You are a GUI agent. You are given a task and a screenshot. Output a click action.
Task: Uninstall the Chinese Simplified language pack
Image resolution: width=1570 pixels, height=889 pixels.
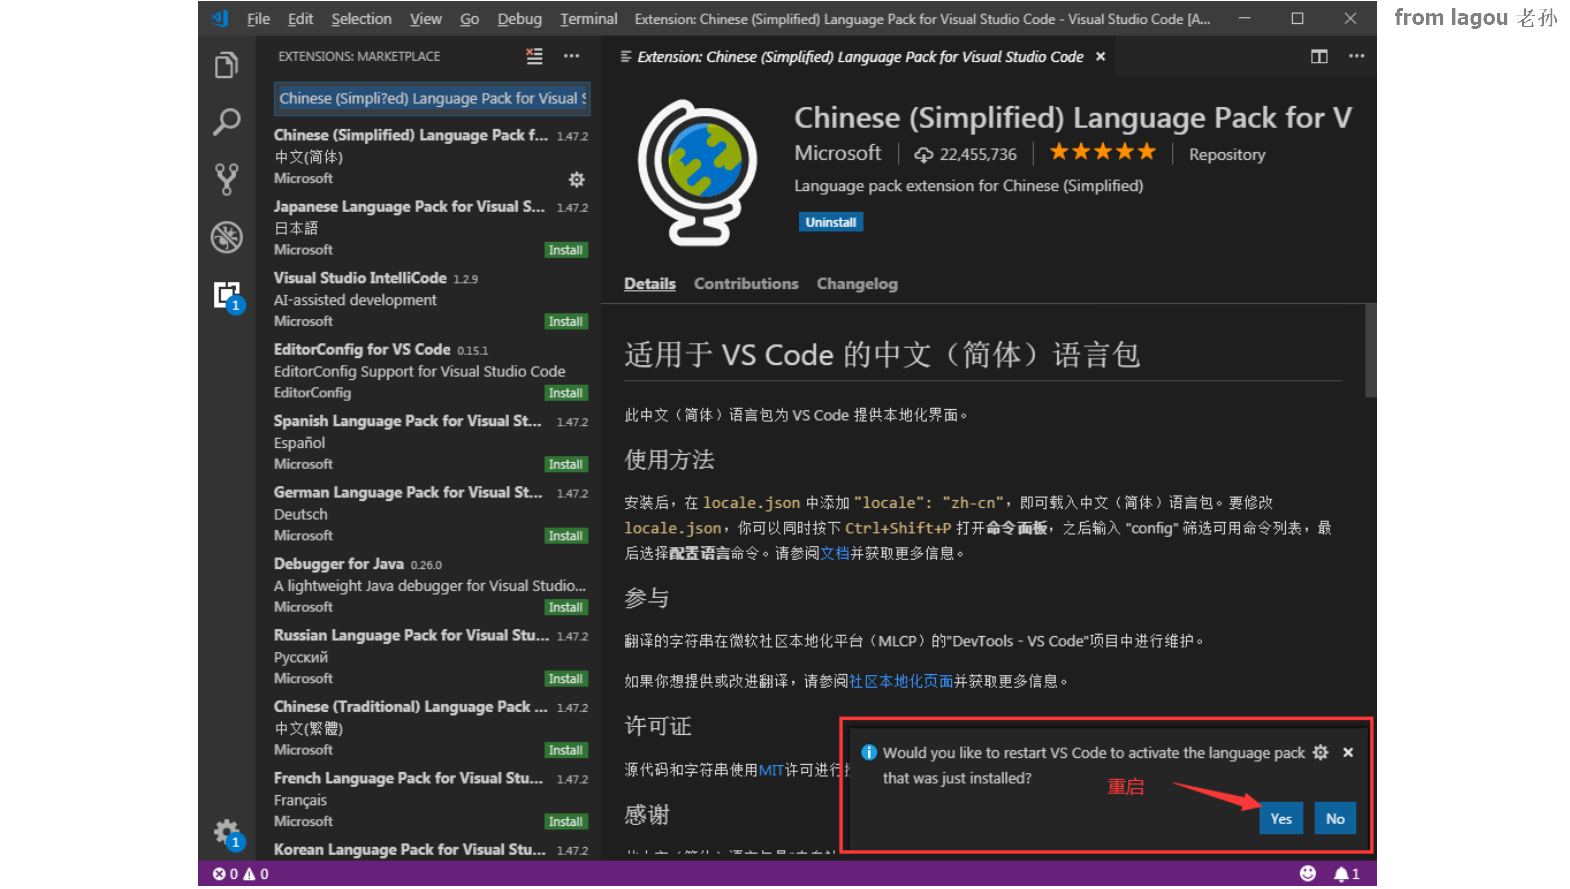[x=831, y=222]
